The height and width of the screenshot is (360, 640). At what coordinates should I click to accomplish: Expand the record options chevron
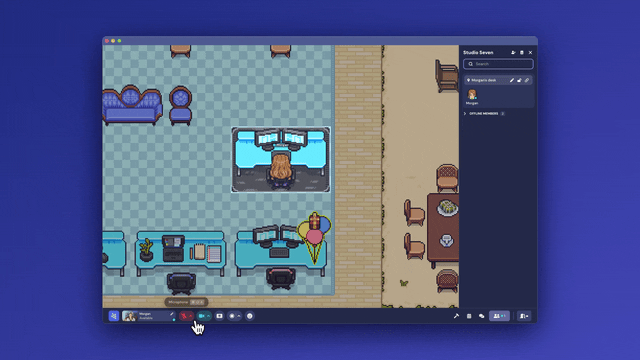click(239, 316)
